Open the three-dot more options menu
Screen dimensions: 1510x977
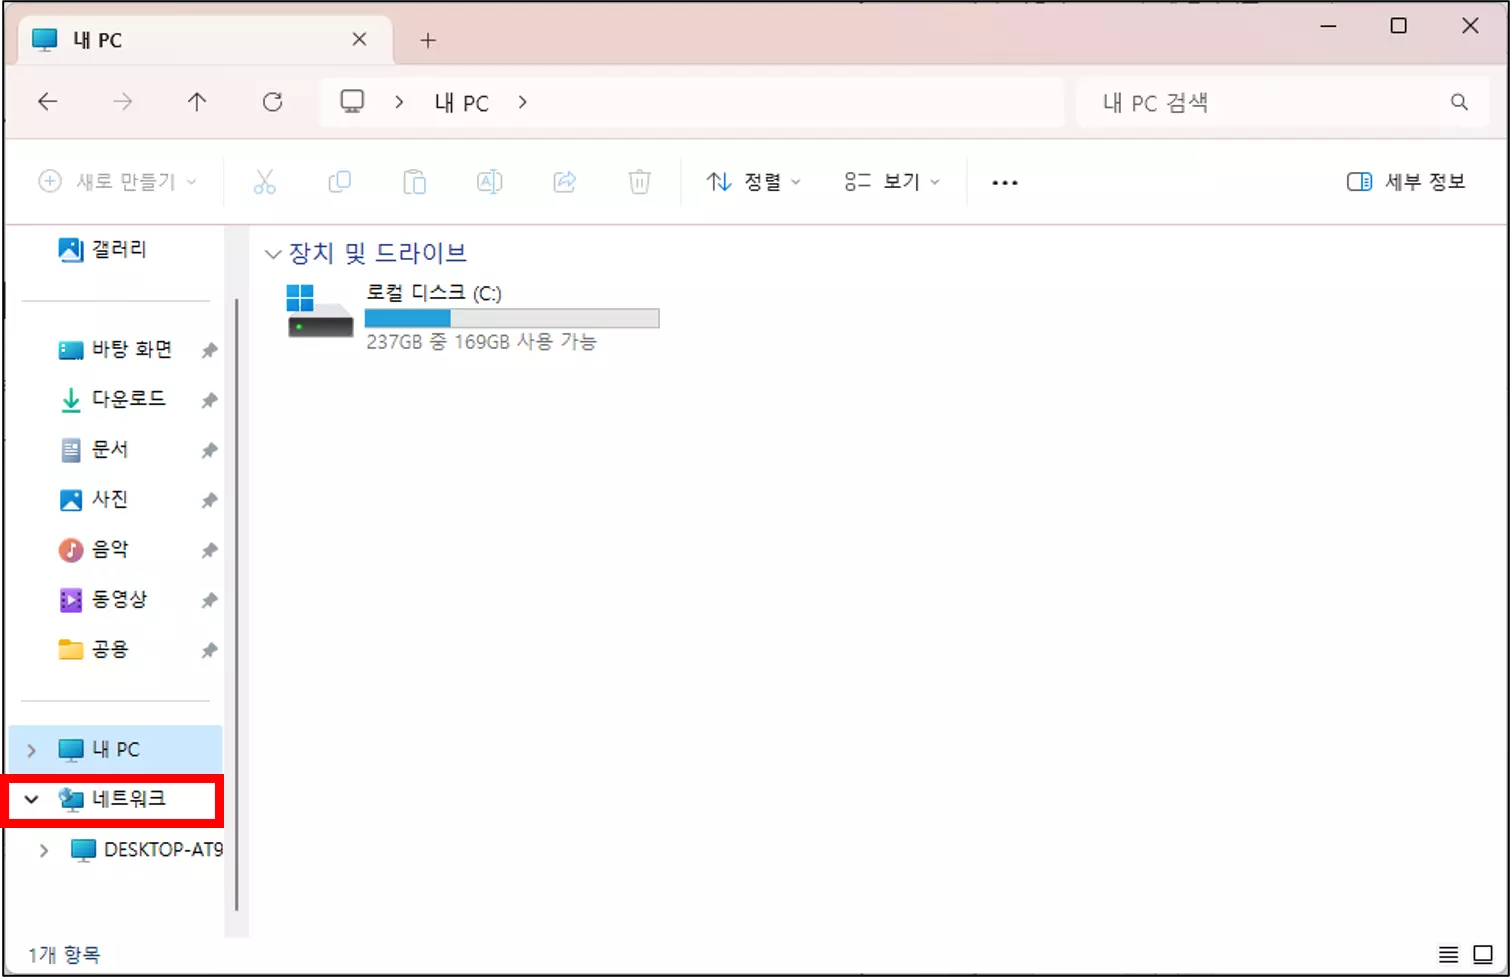pyautogui.click(x=1004, y=183)
